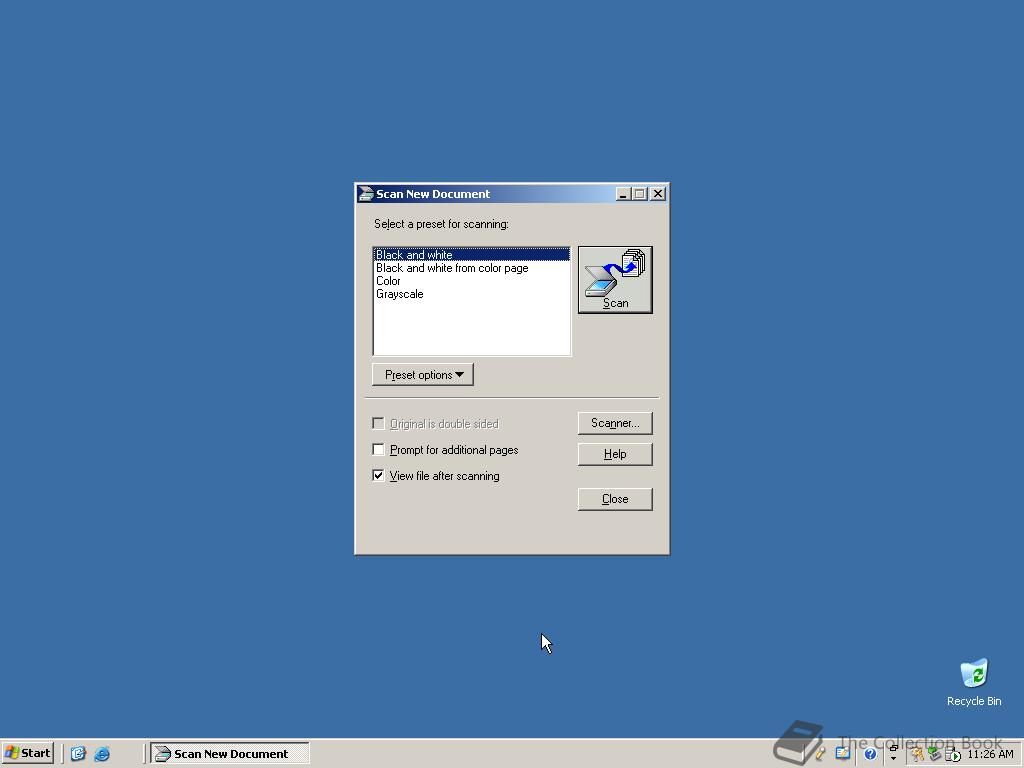The image size is (1024, 768).
Task: Toggle Prompt for additional pages checkbox
Action: (378, 449)
